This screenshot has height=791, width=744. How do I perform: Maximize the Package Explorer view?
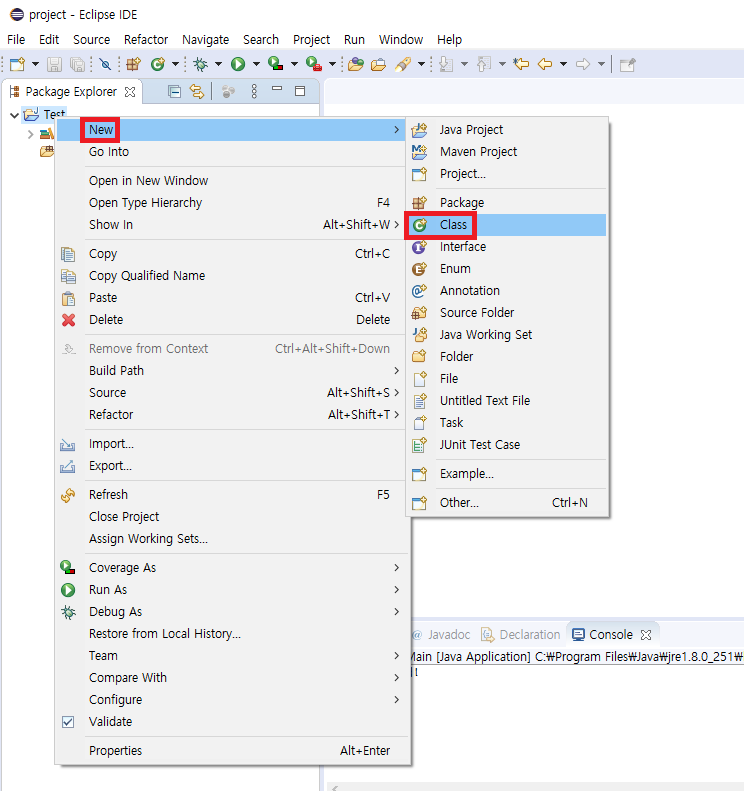click(300, 91)
